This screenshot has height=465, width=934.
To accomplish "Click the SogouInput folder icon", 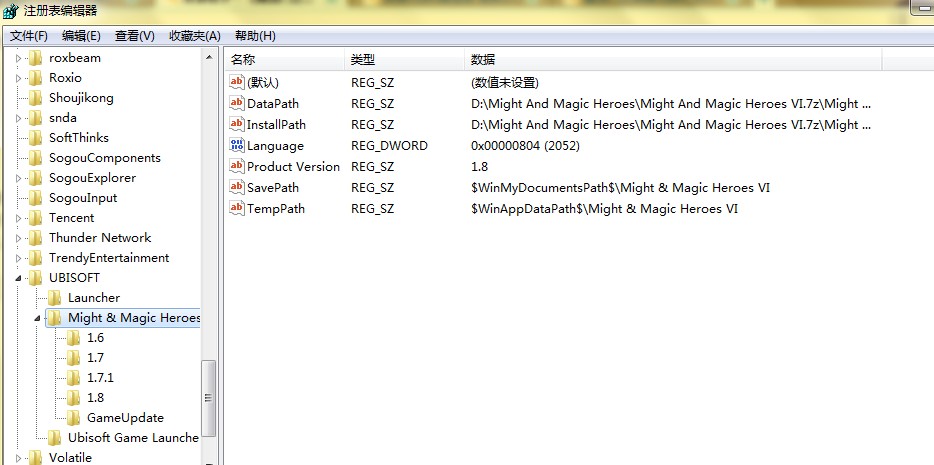I will pos(36,198).
